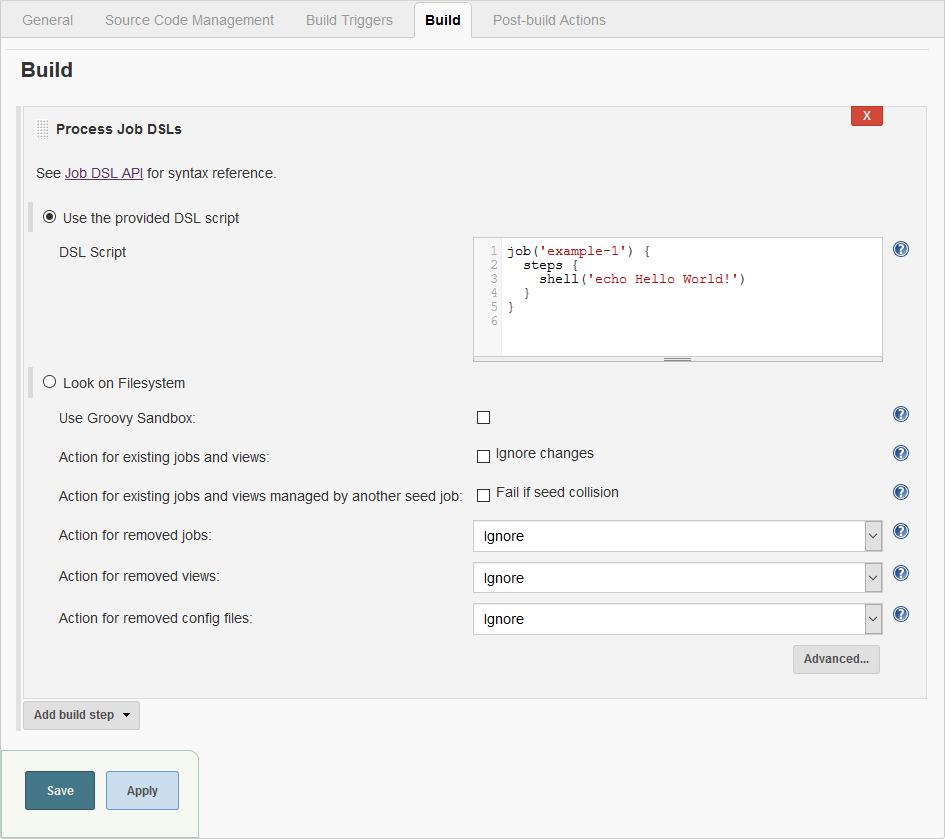The width and height of the screenshot is (945, 839).
Task: Click help icon beside Use Groovy Sandbox
Action: click(901, 414)
